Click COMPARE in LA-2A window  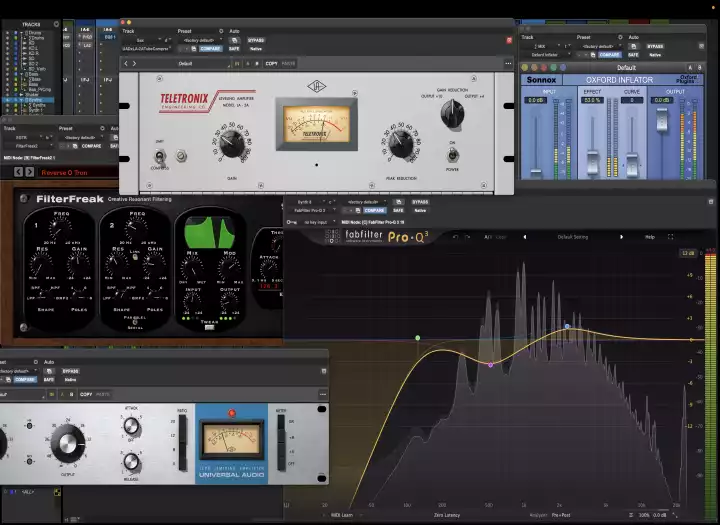[210, 49]
